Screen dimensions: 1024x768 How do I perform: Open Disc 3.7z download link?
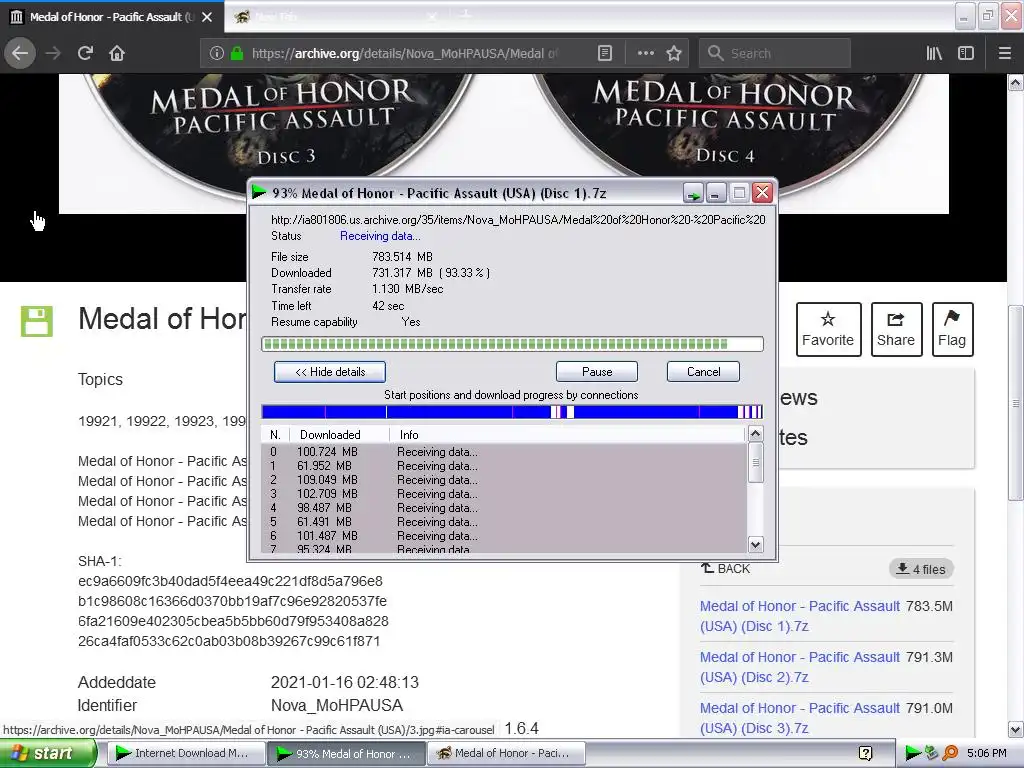click(799, 718)
